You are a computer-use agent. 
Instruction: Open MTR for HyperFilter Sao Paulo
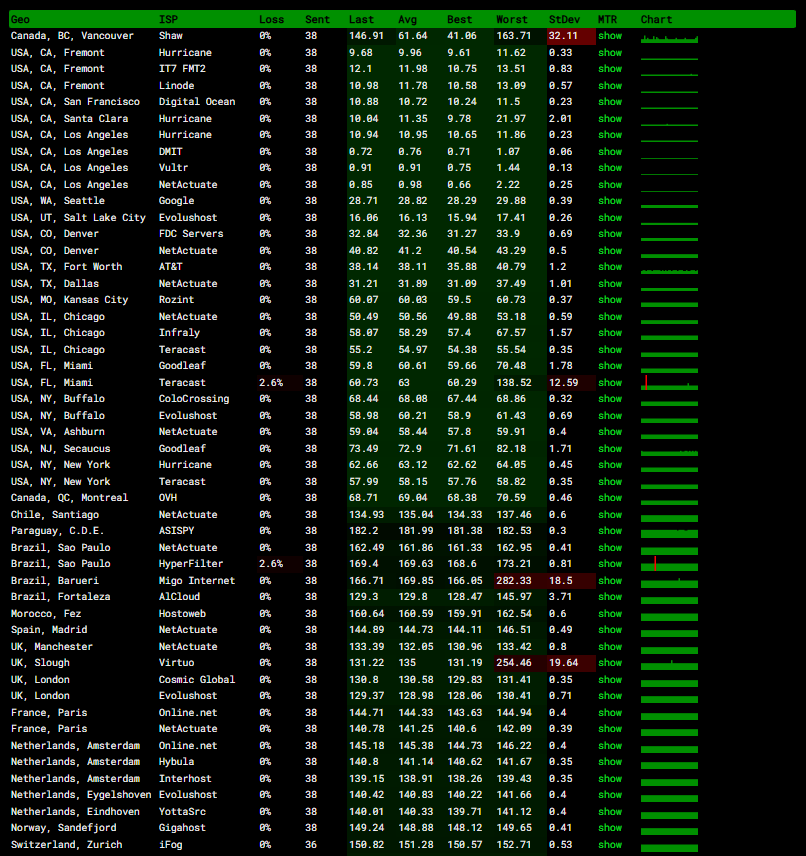pyautogui.click(x=609, y=564)
